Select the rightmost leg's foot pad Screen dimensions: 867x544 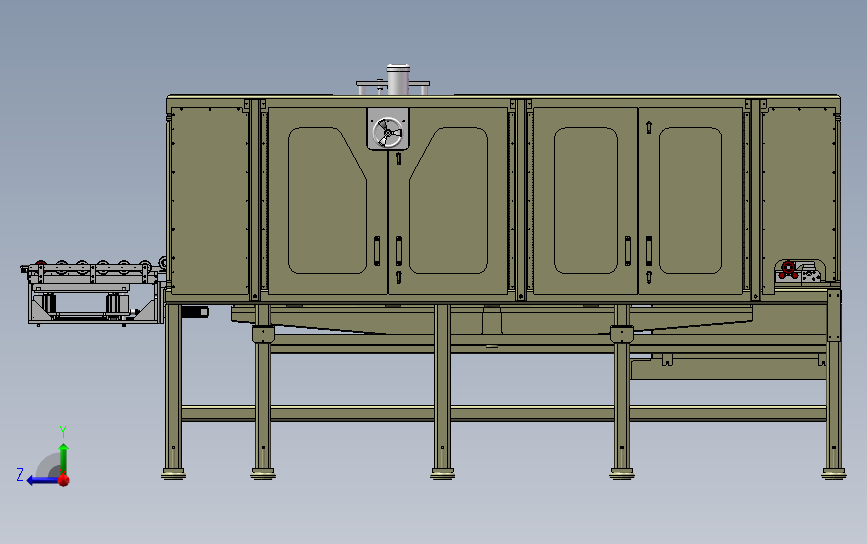[x=834, y=474]
